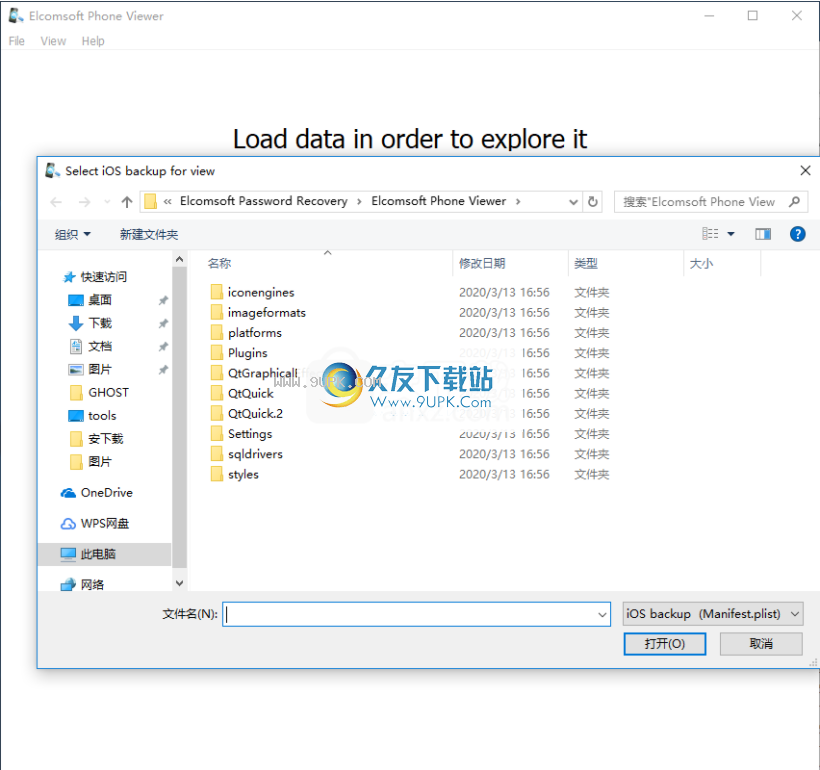This screenshot has width=820, height=770.
Task: Open the Help menu
Action: 93,41
